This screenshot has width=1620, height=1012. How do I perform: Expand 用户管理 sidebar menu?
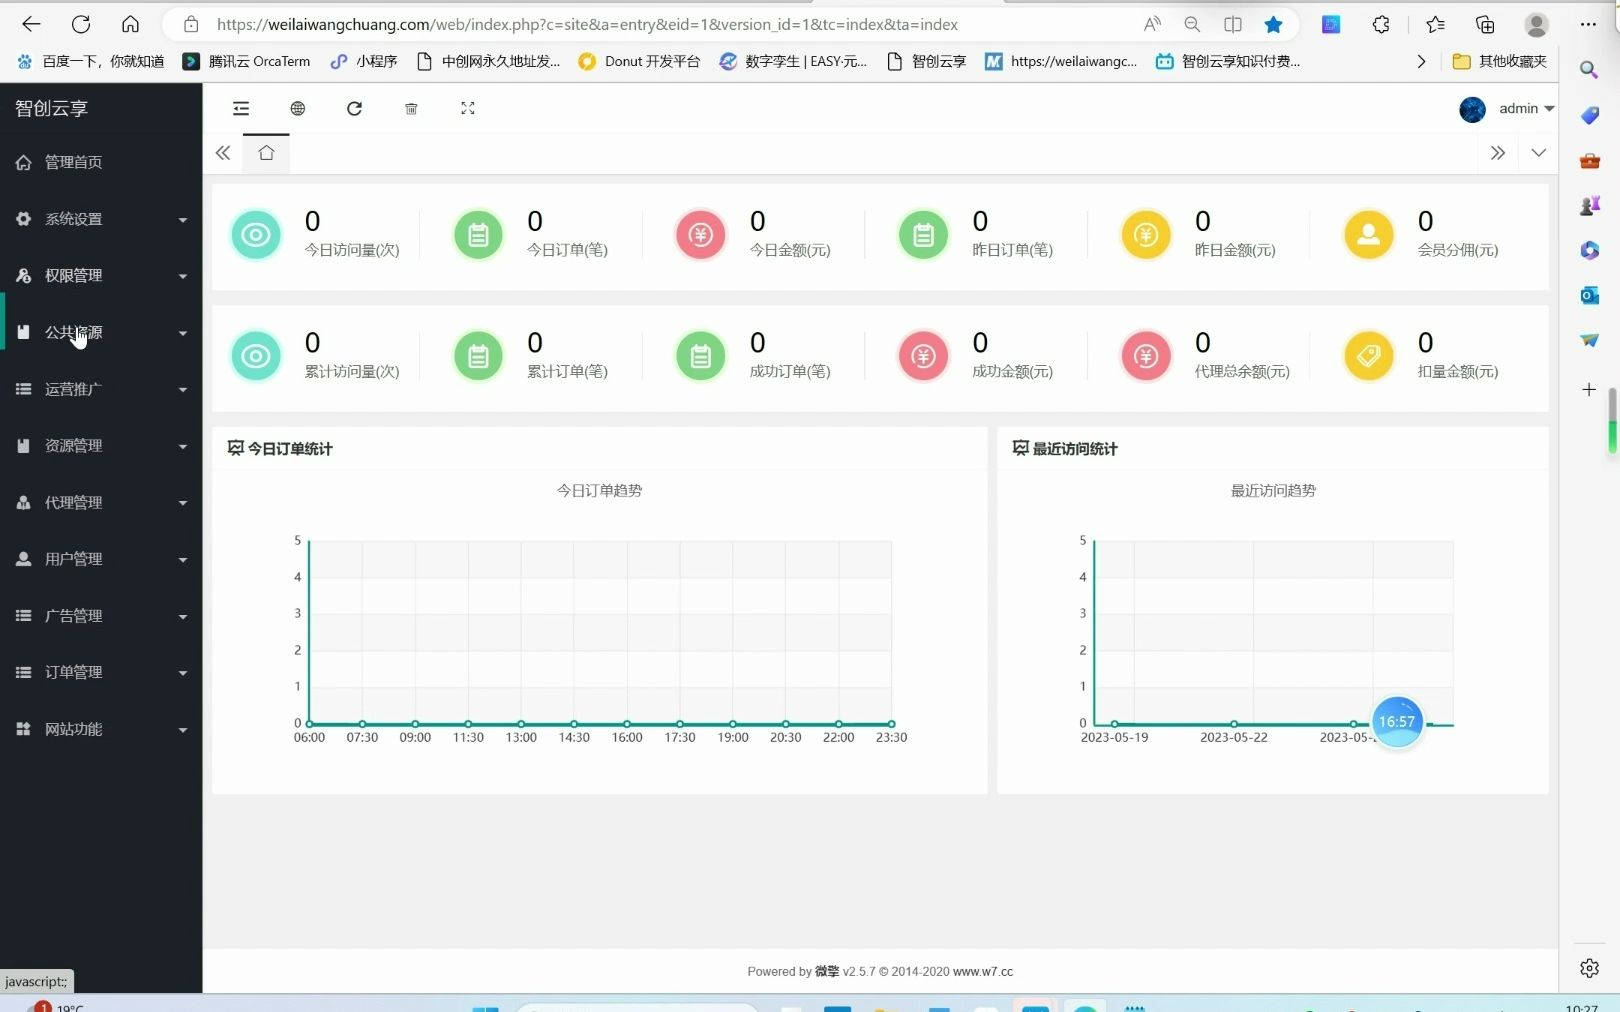(101, 559)
